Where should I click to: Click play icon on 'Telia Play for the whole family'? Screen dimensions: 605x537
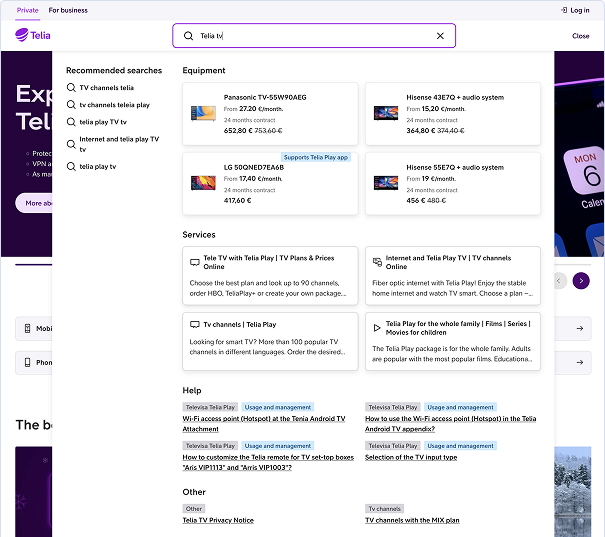coord(377,328)
